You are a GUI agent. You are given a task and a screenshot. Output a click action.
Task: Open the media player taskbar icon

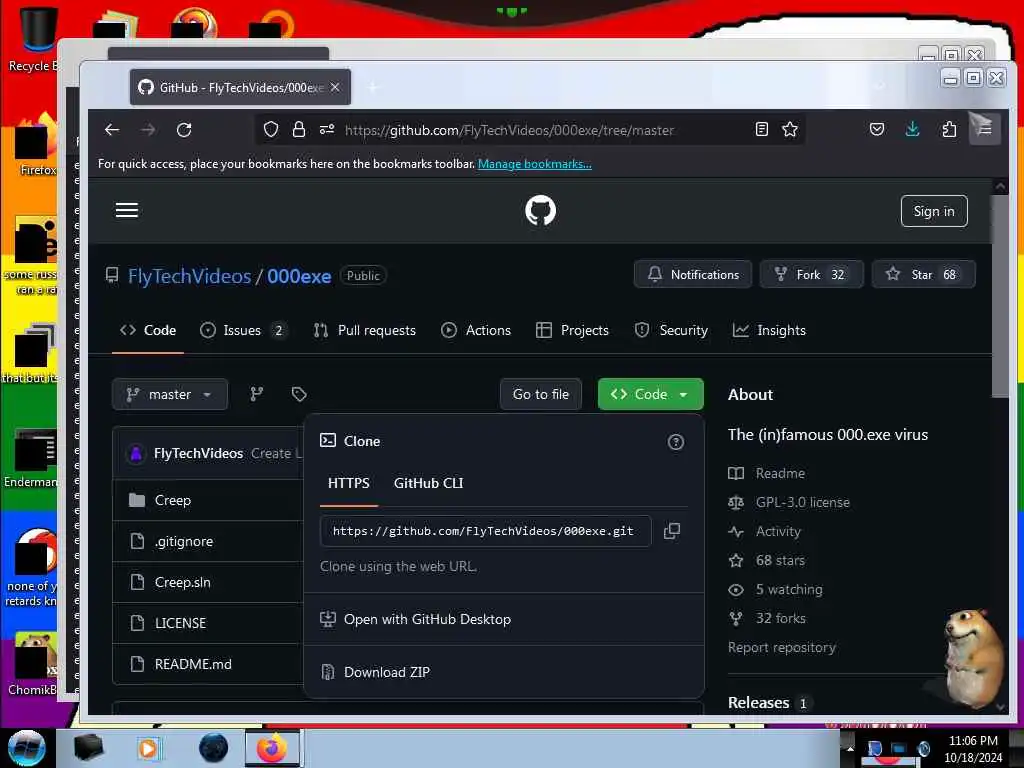pos(148,748)
